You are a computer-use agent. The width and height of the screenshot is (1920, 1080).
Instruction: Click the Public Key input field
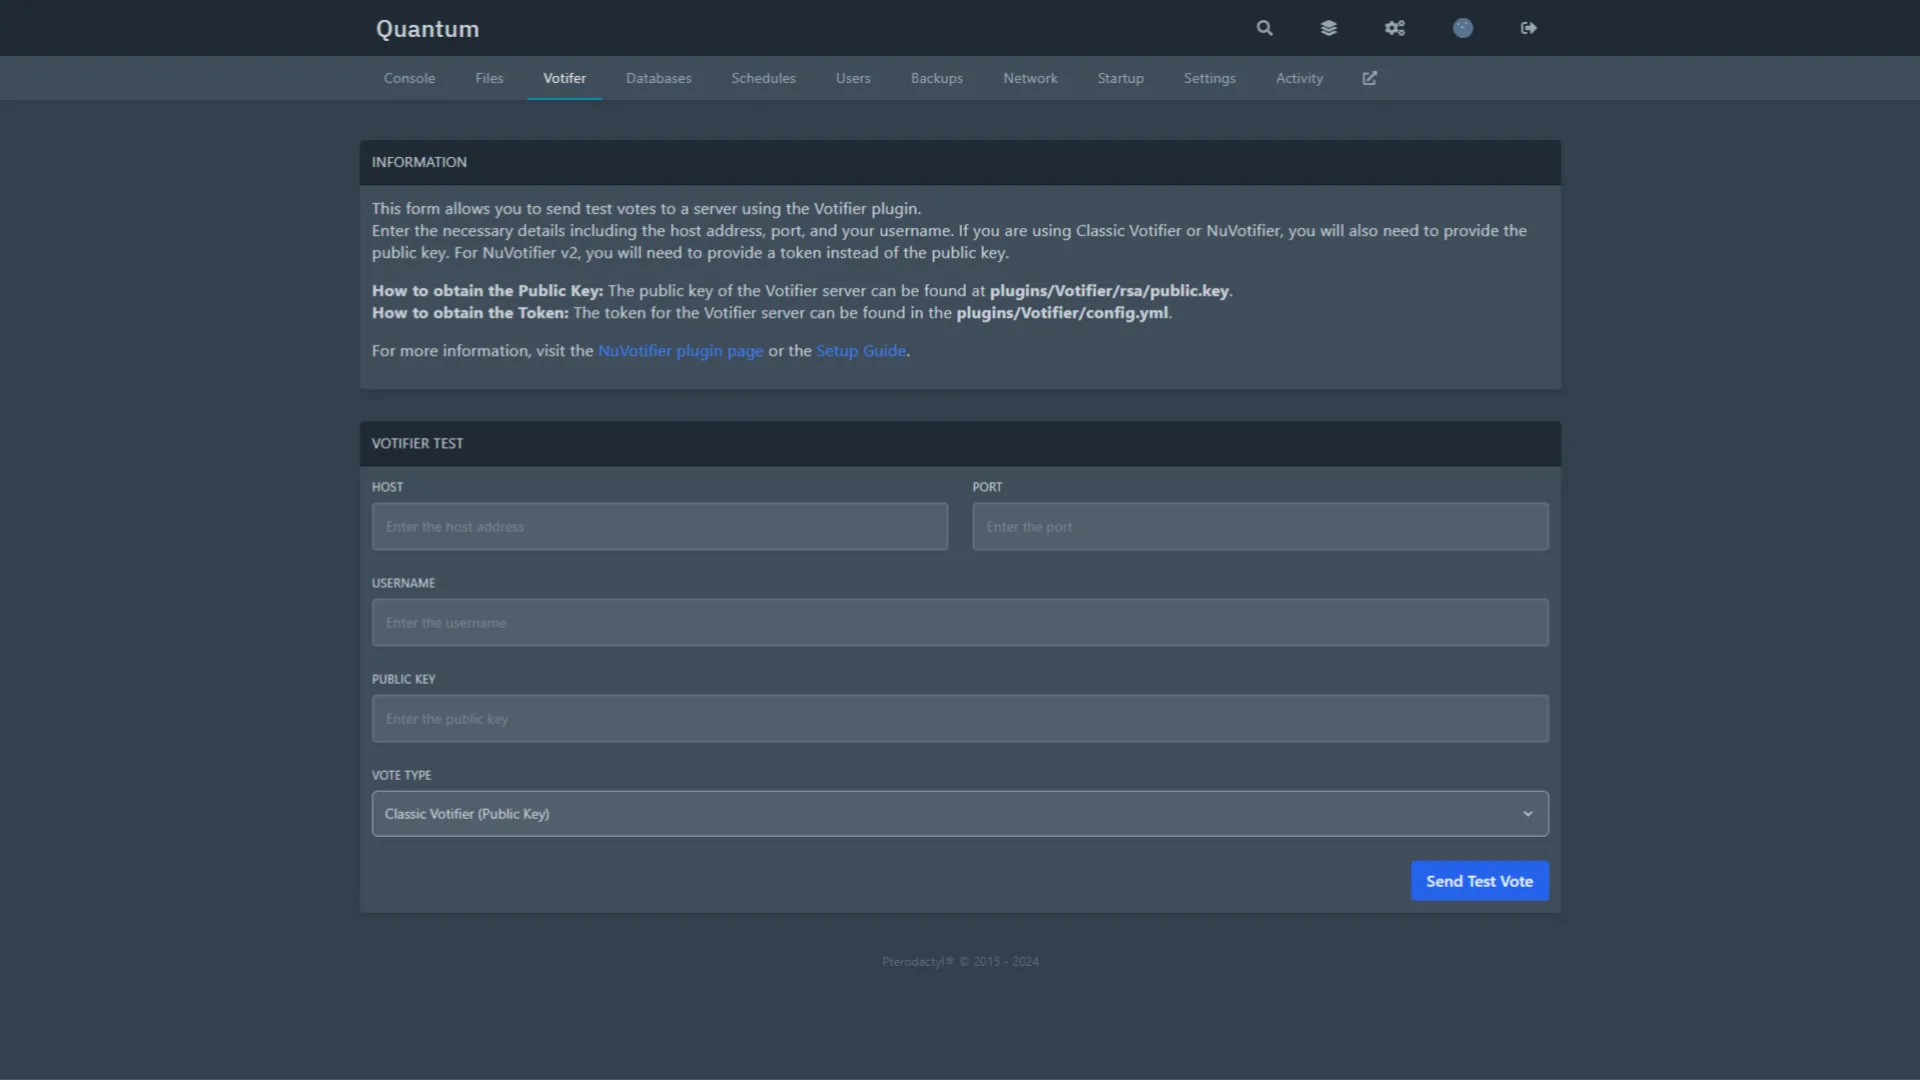click(x=960, y=719)
